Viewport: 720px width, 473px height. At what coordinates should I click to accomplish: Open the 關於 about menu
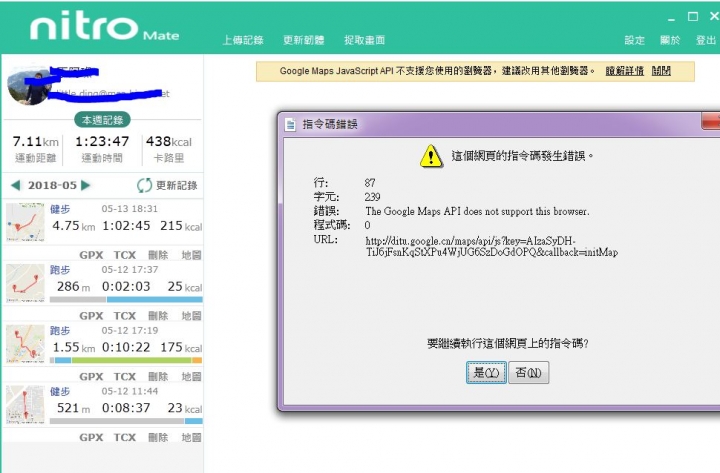[x=670, y=40]
